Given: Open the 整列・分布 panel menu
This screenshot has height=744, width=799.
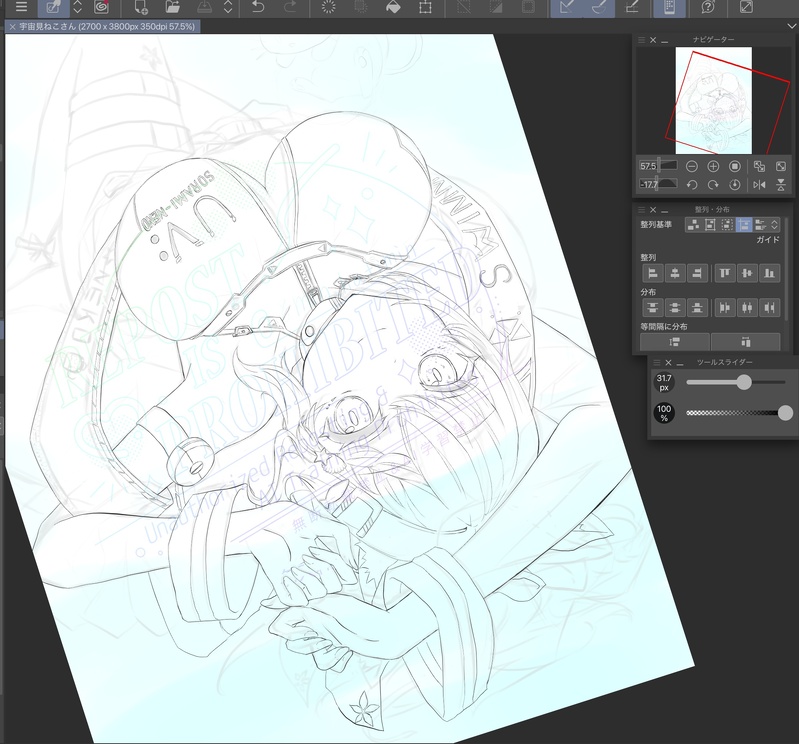Looking at the screenshot, I should (642, 210).
